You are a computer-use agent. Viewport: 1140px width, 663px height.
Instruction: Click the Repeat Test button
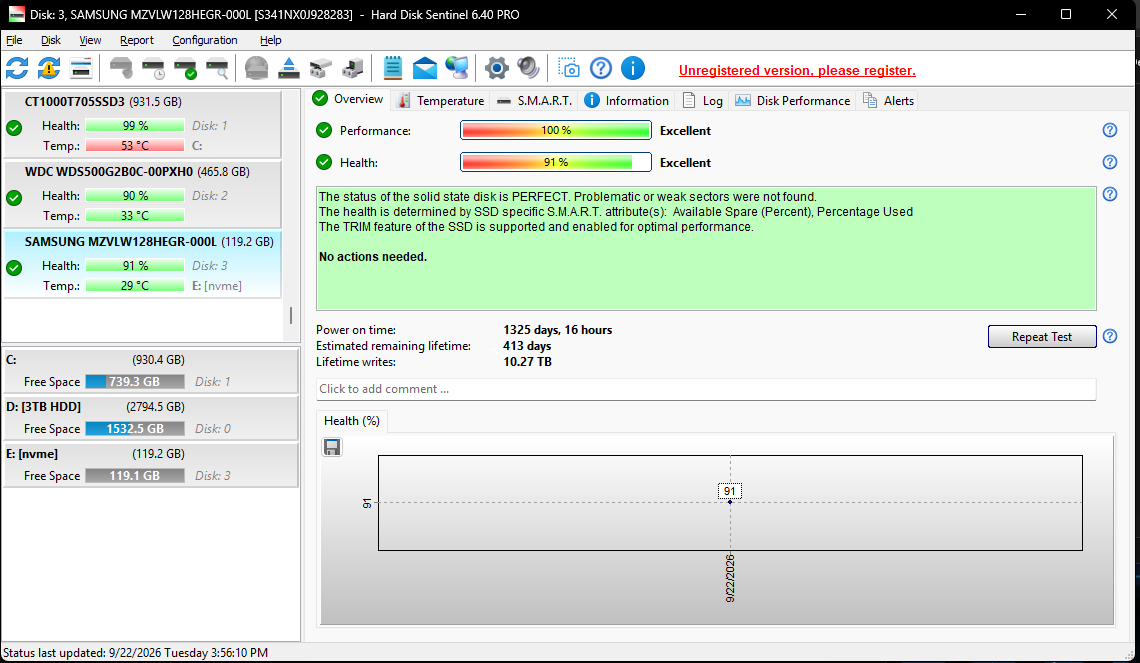click(1042, 337)
